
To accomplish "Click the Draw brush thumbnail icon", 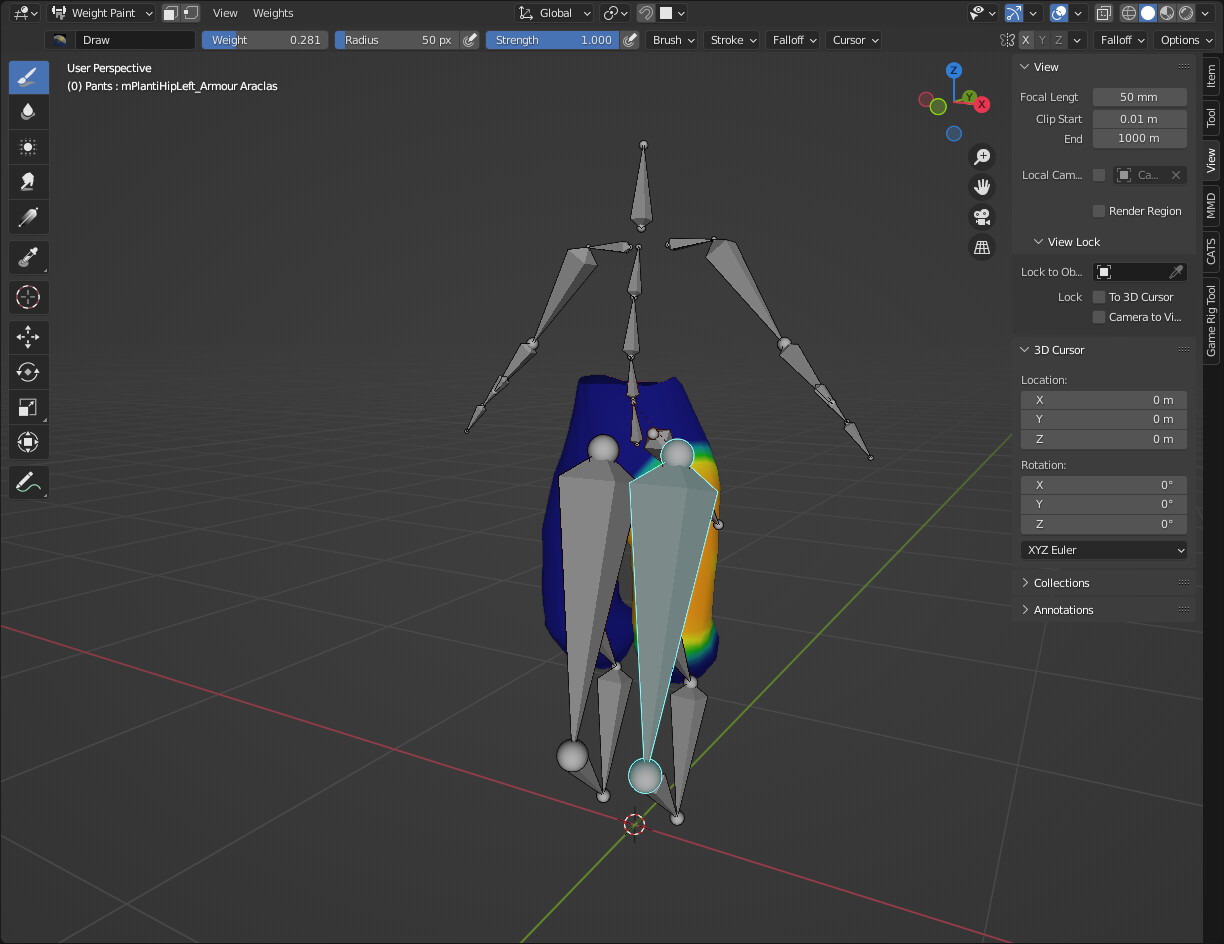I will coord(61,40).
